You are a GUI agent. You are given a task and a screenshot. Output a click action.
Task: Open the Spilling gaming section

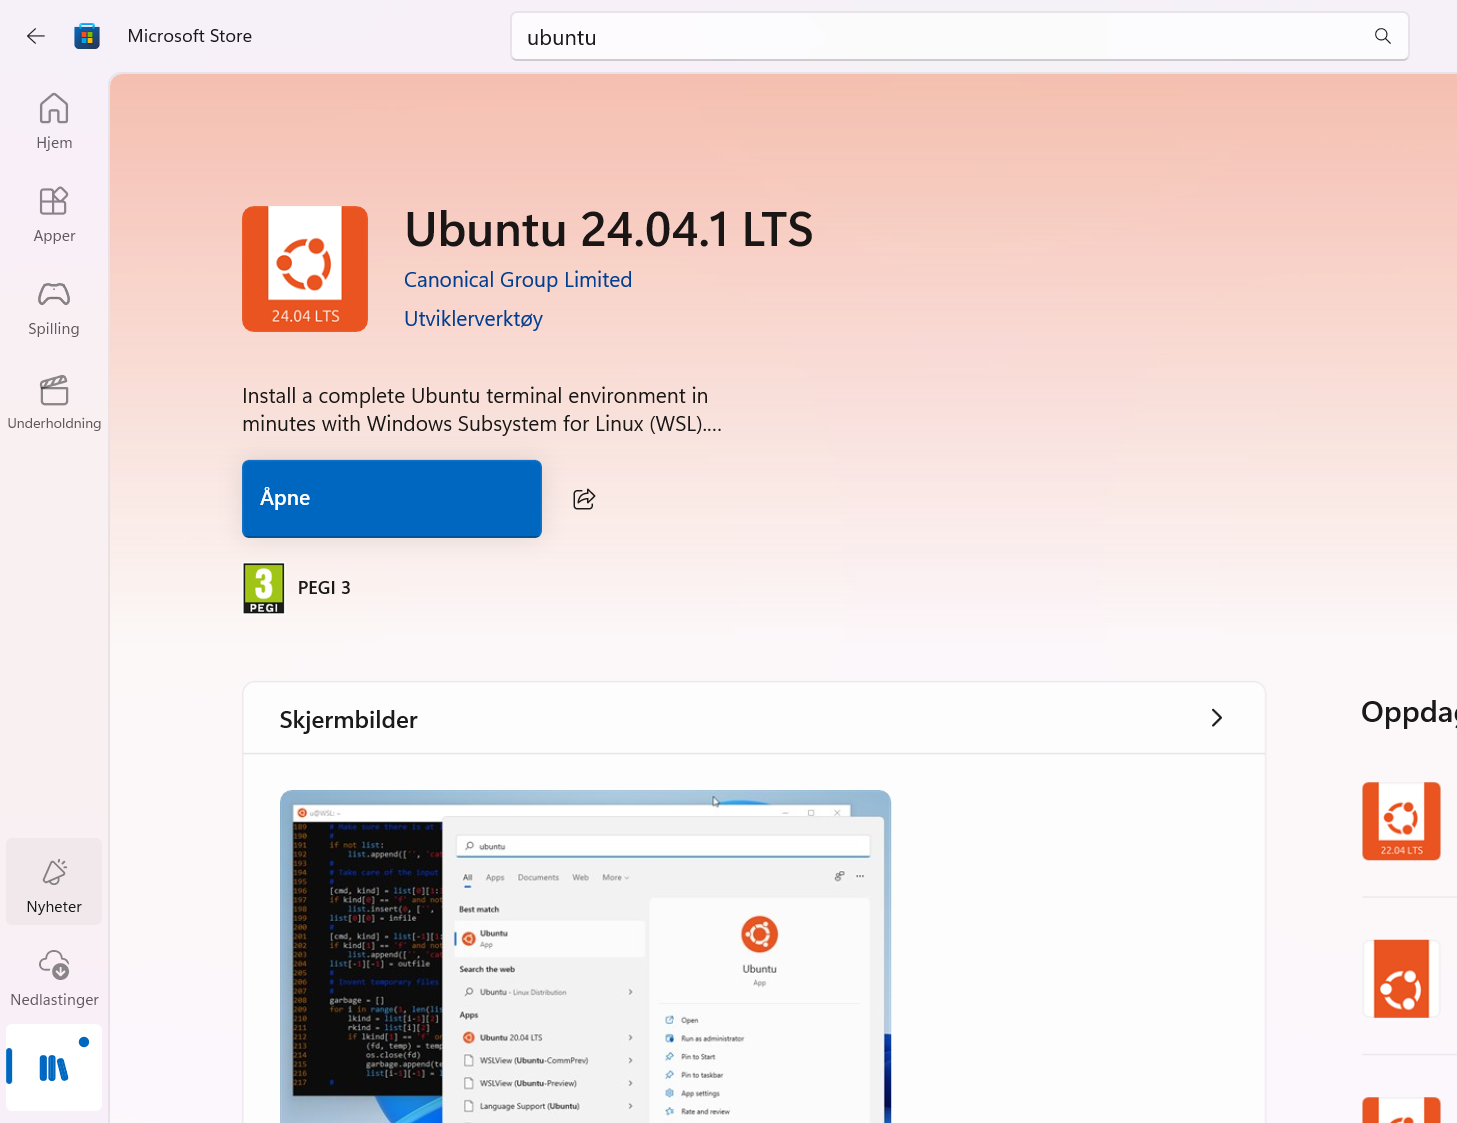pyautogui.click(x=54, y=308)
